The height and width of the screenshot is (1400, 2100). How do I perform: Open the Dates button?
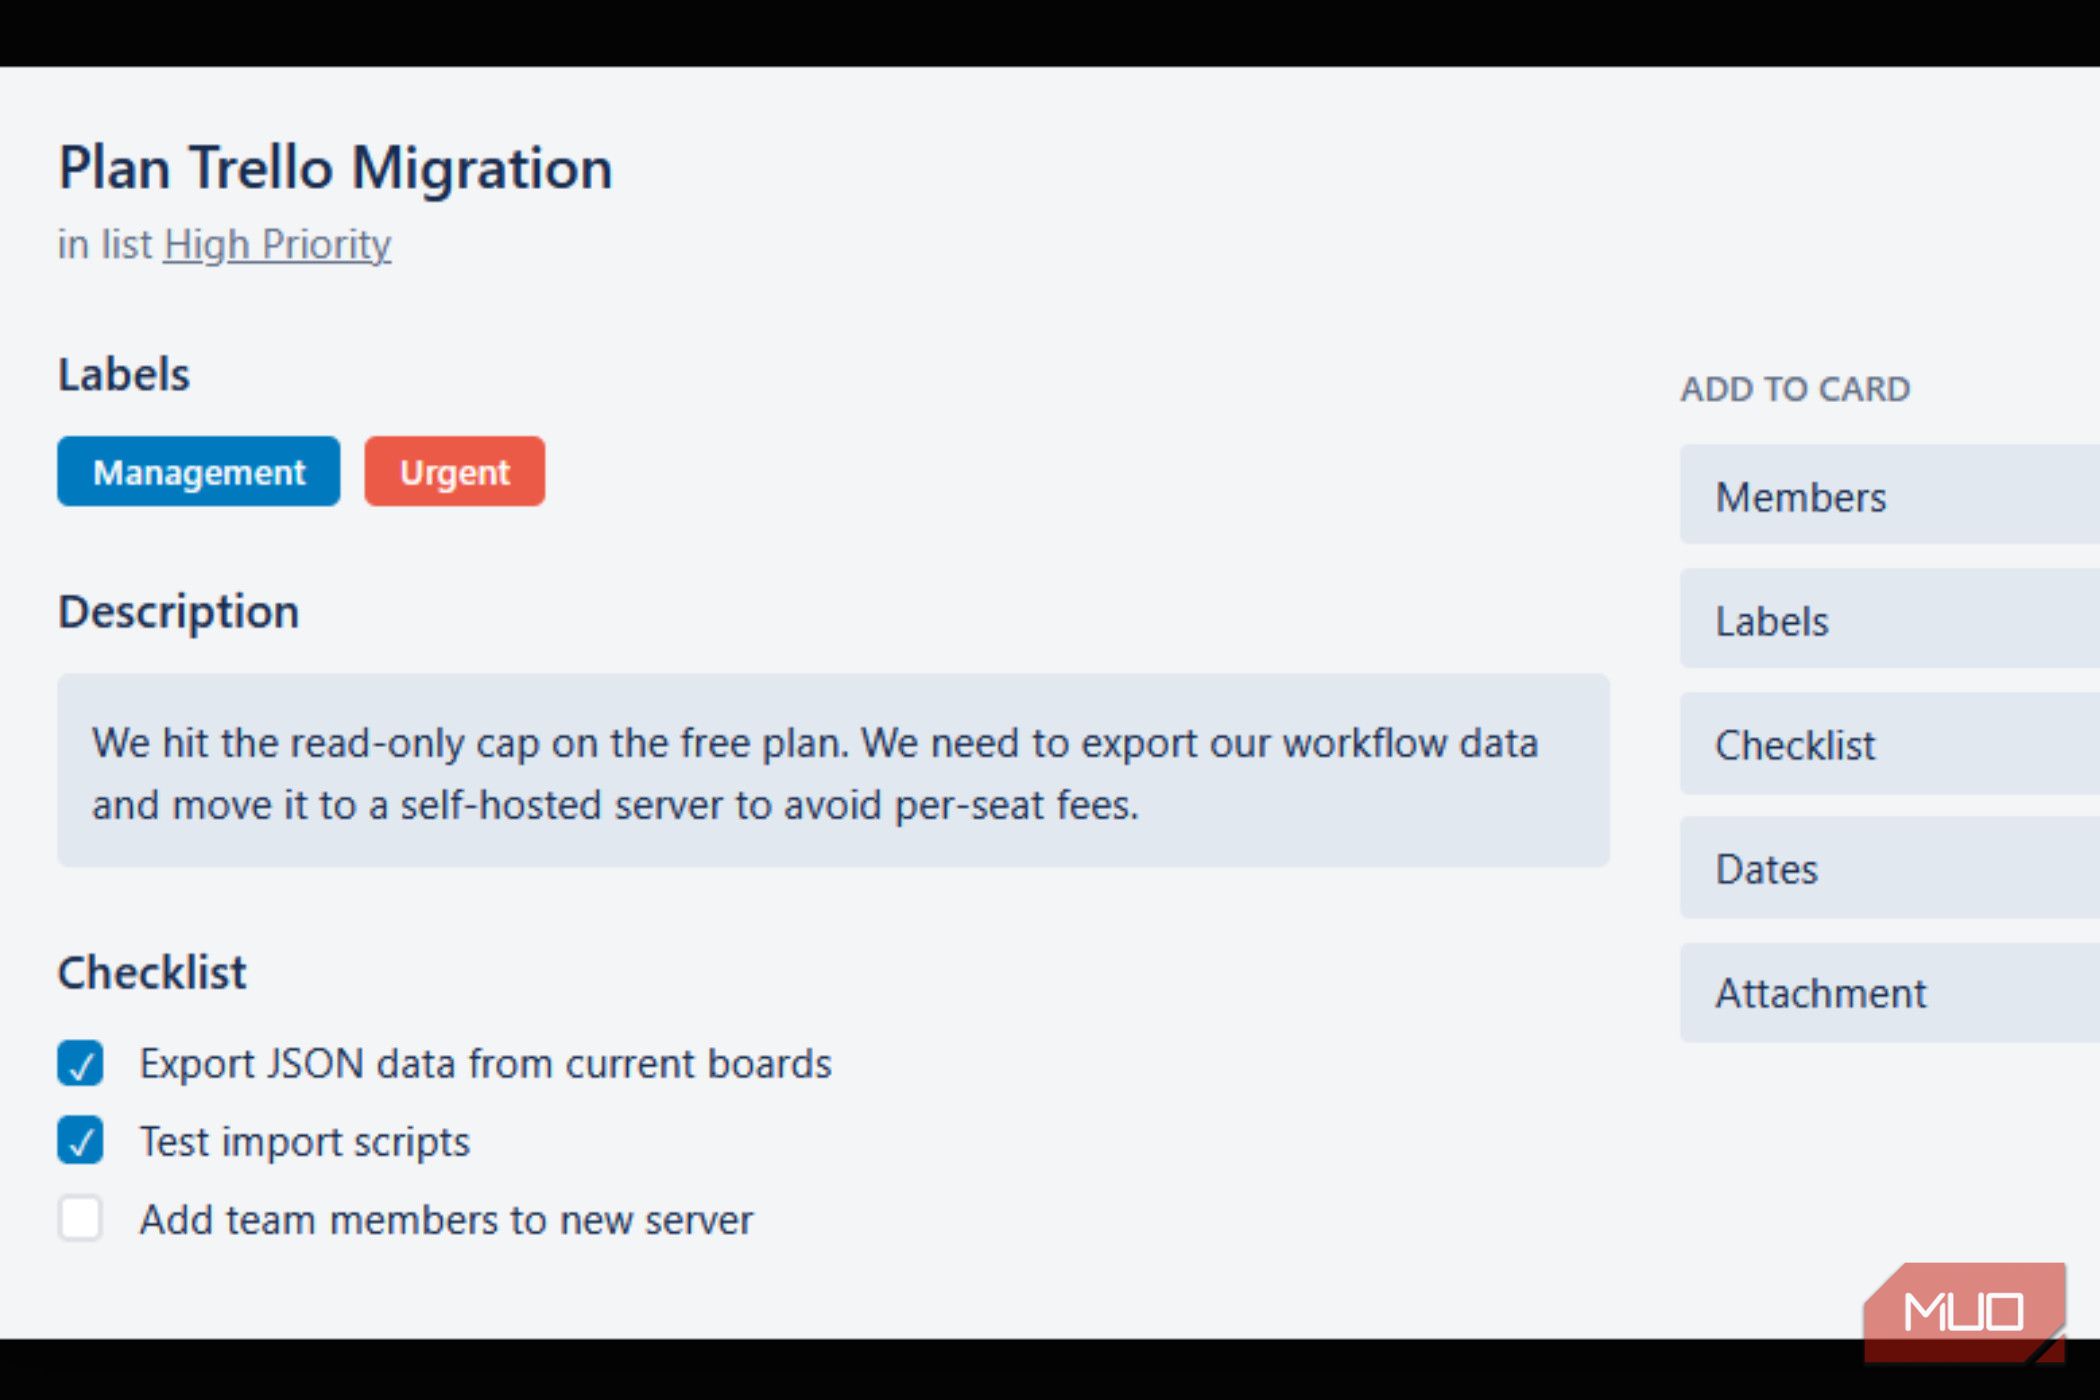click(1890, 867)
